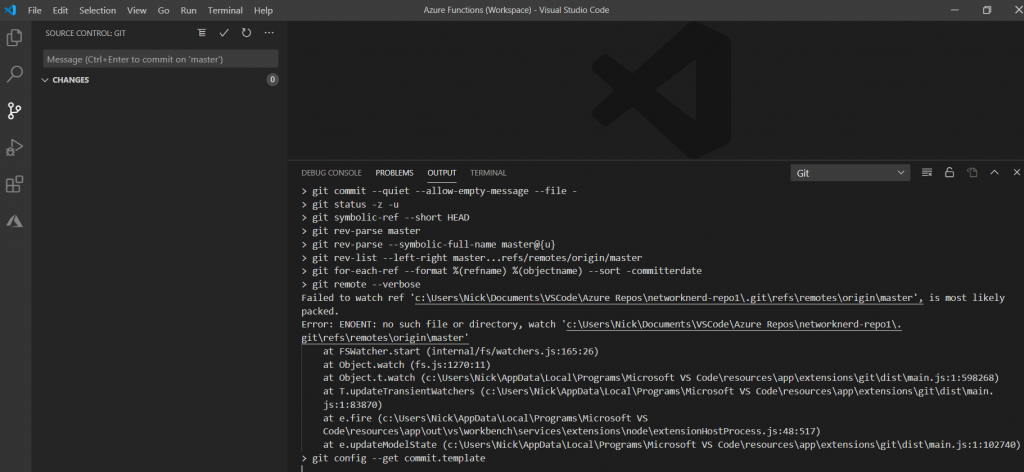
Task: Open the Help menu
Action: (263, 10)
